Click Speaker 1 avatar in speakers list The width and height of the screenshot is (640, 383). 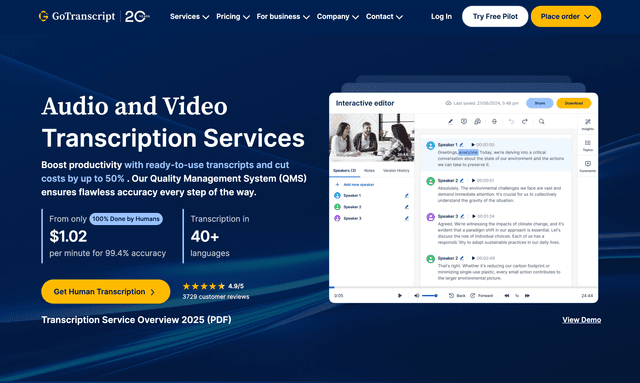click(x=337, y=196)
